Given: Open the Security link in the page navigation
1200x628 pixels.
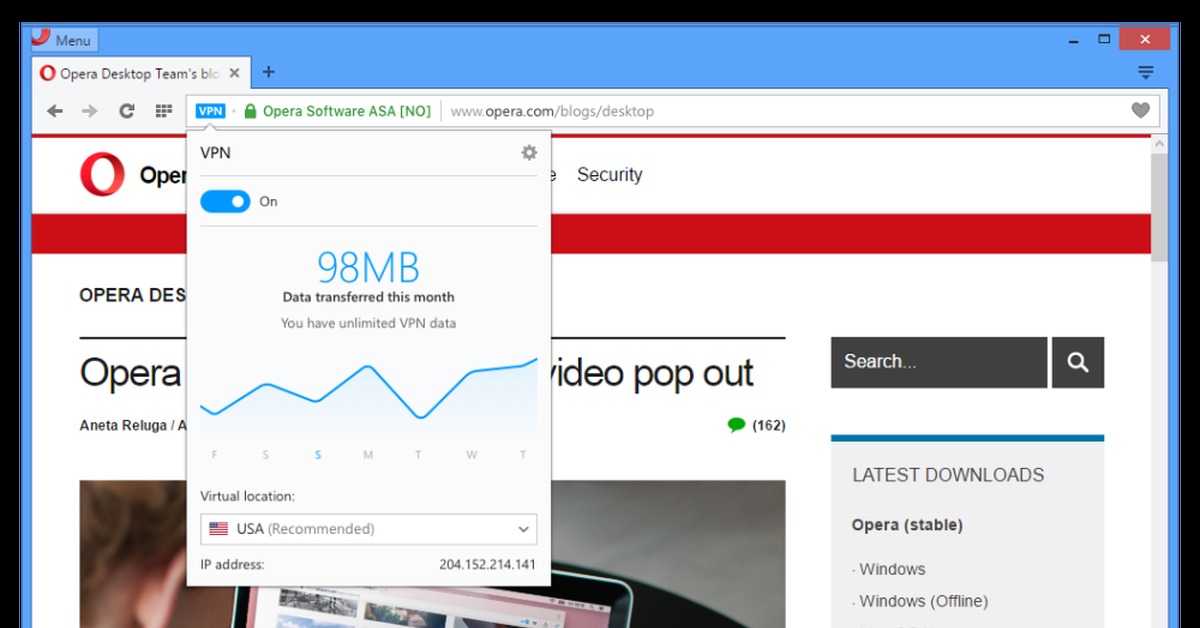Looking at the screenshot, I should 609,175.
